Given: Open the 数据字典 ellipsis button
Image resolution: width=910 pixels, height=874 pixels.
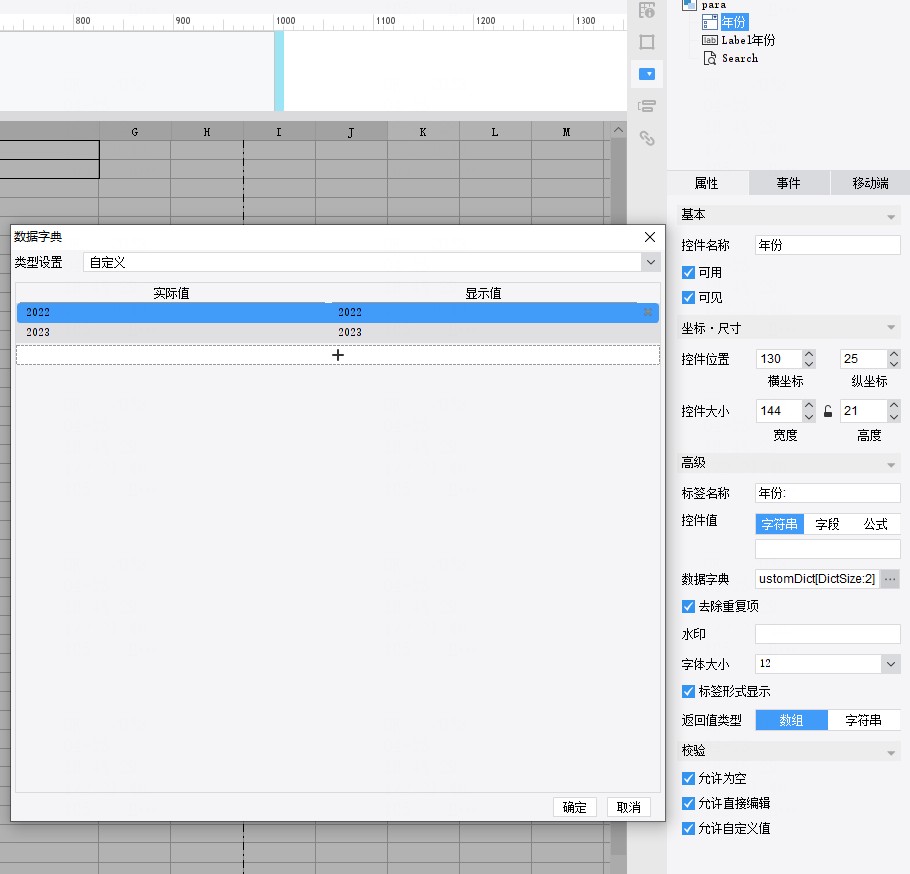Looking at the screenshot, I should point(890,579).
